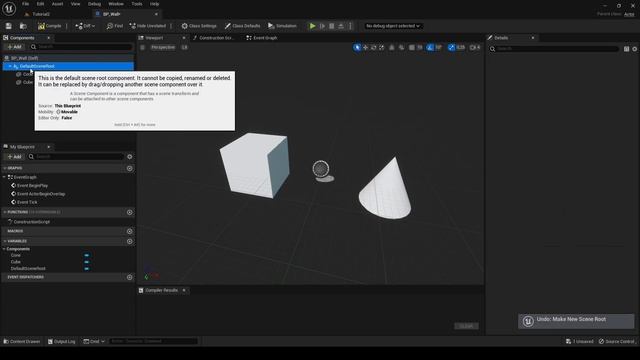This screenshot has width=640, height=360.
Task: Click the Eject button in toolbar
Action: point(341,26)
